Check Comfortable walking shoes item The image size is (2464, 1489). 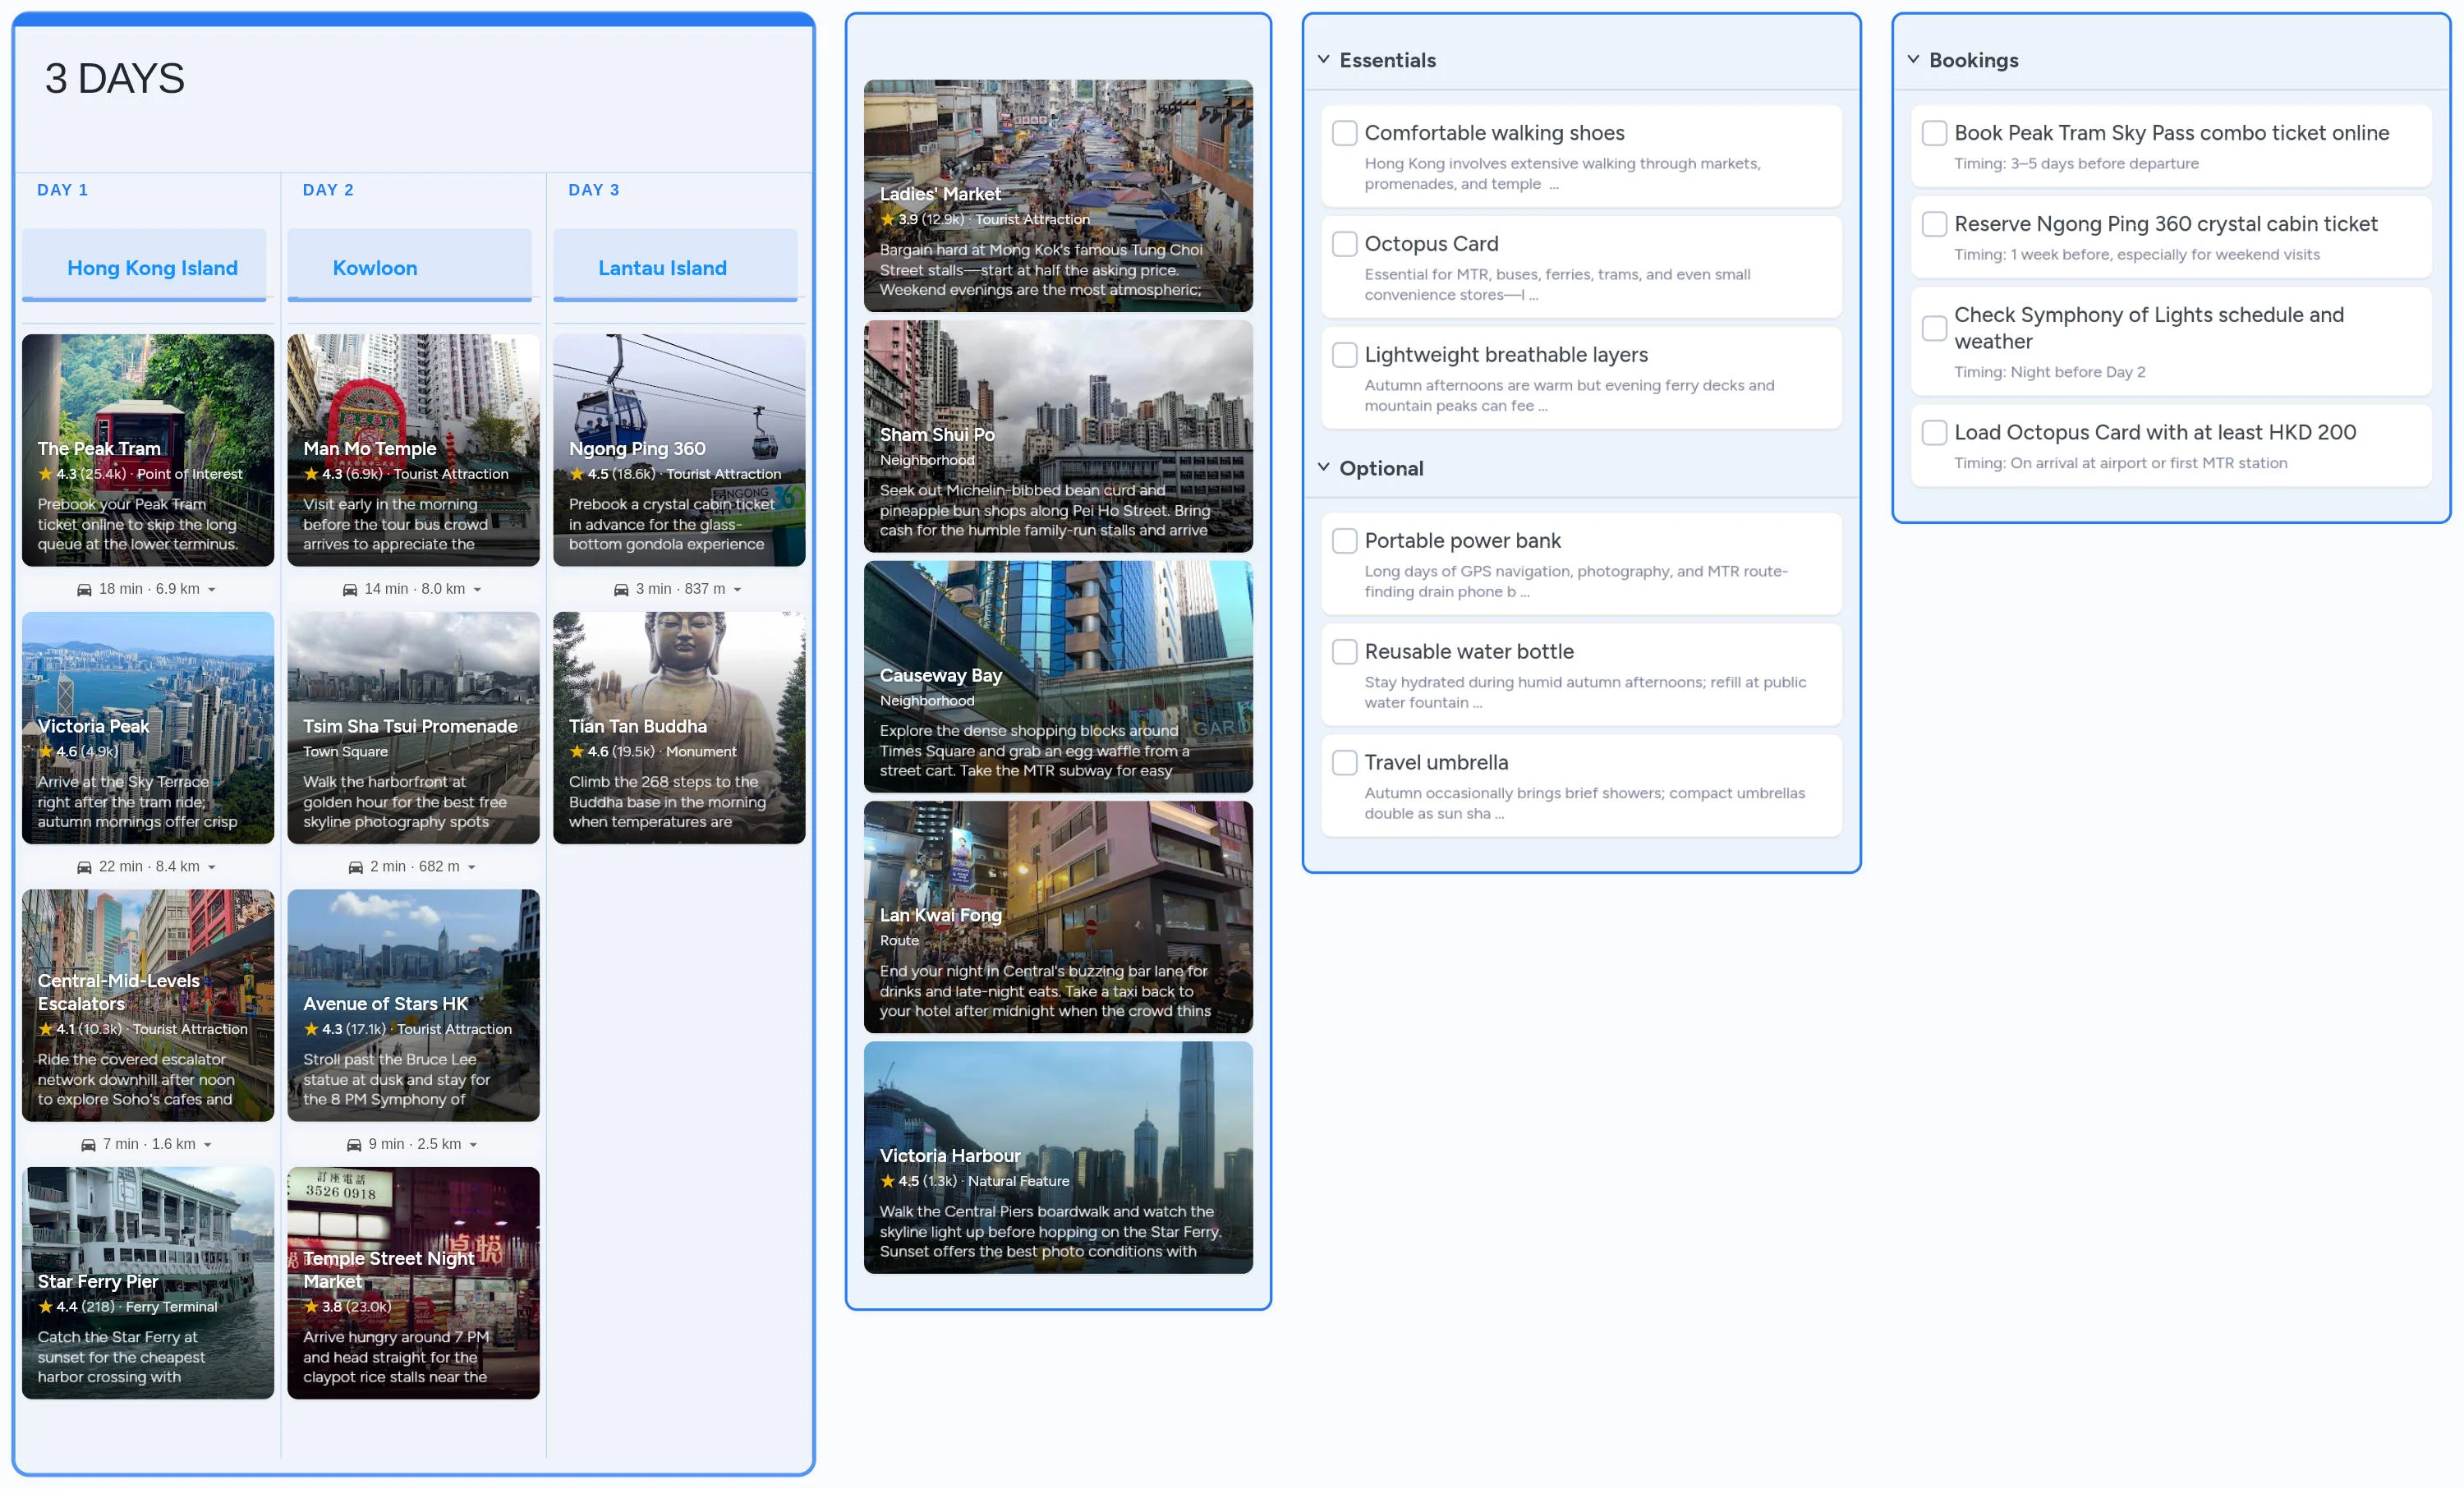(1344, 133)
